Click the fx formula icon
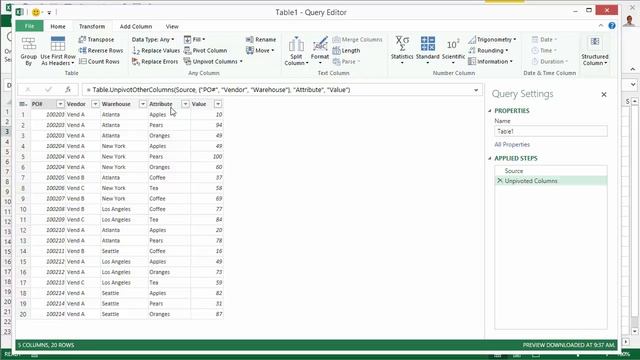The width and height of the screenshot is (640, 360). 68,89
